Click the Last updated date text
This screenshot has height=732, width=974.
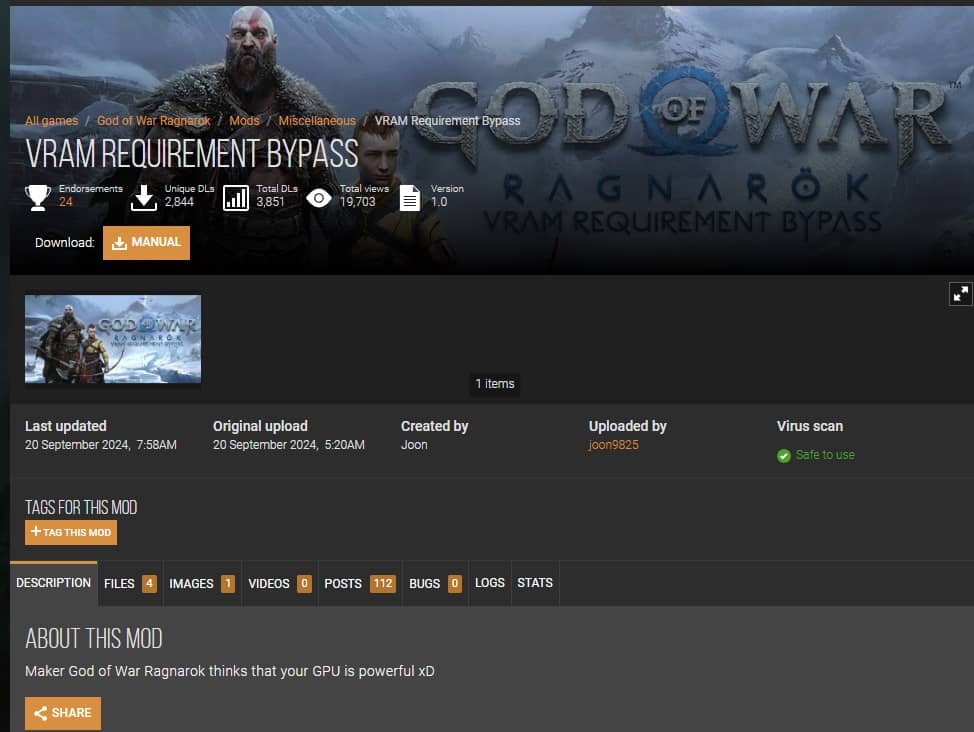click(101, 445)
